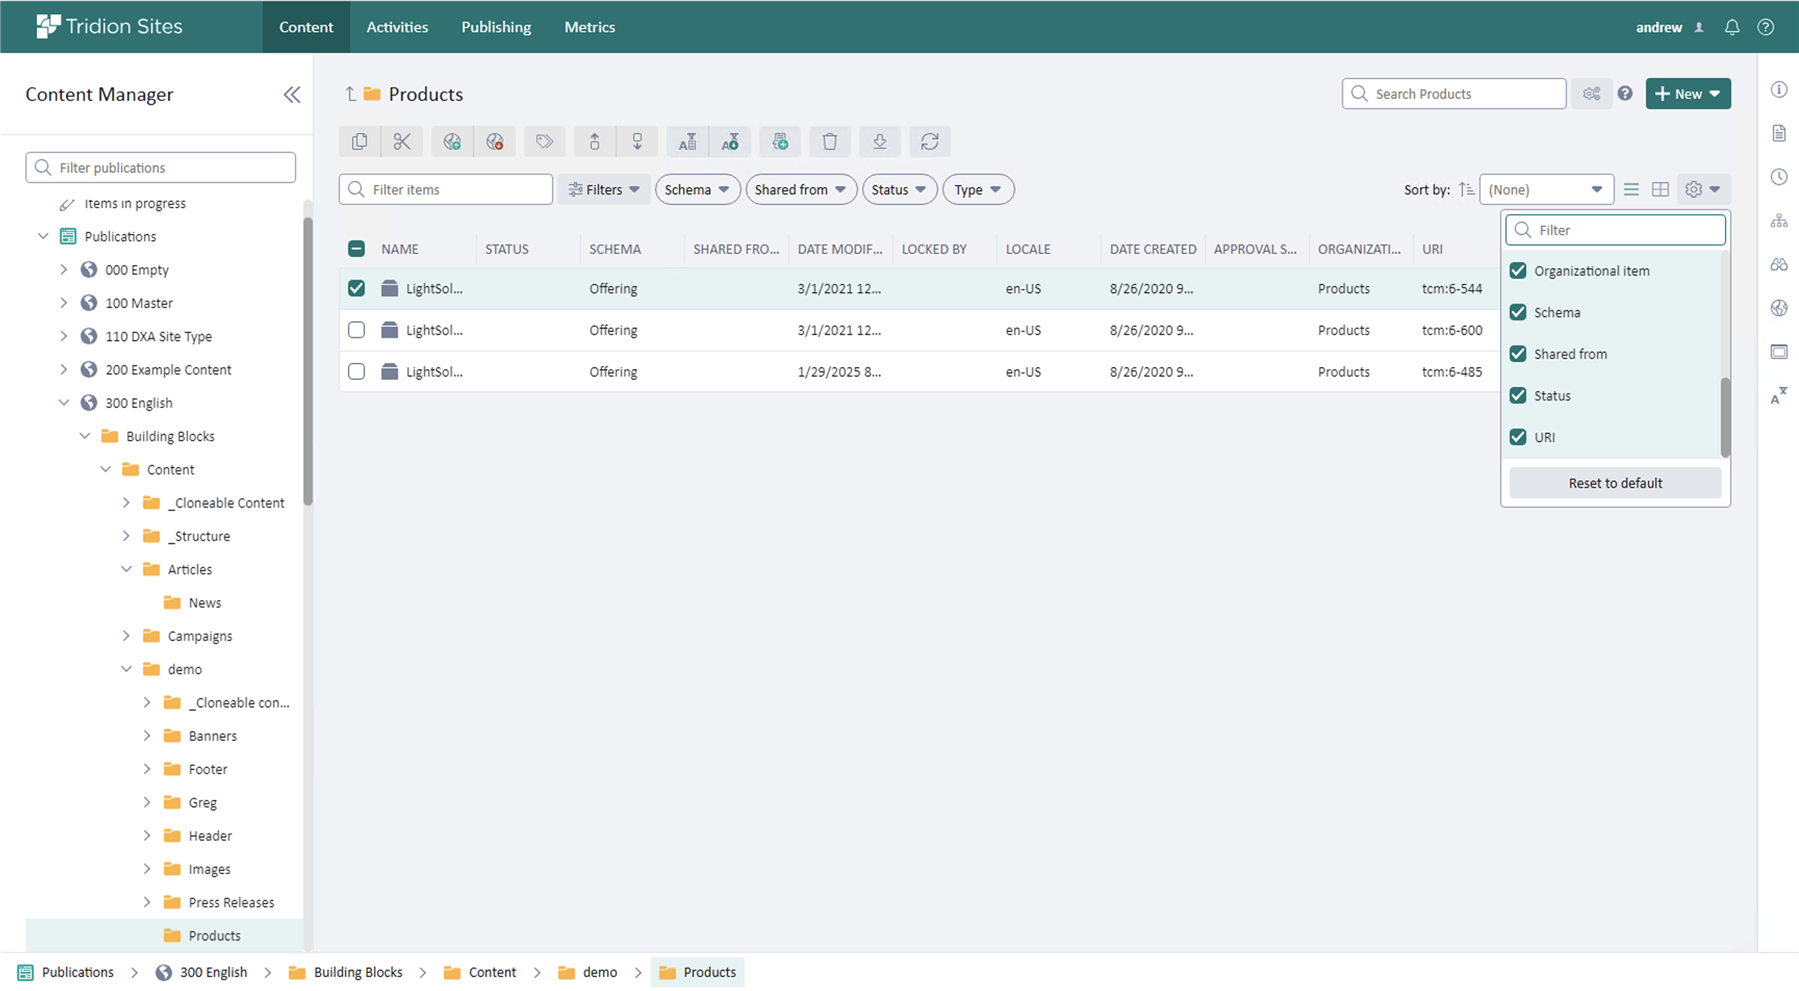Collapse the Building Blocks folder
The image size is (1799, 991).
pyautogui.click(x=85, y=435)
